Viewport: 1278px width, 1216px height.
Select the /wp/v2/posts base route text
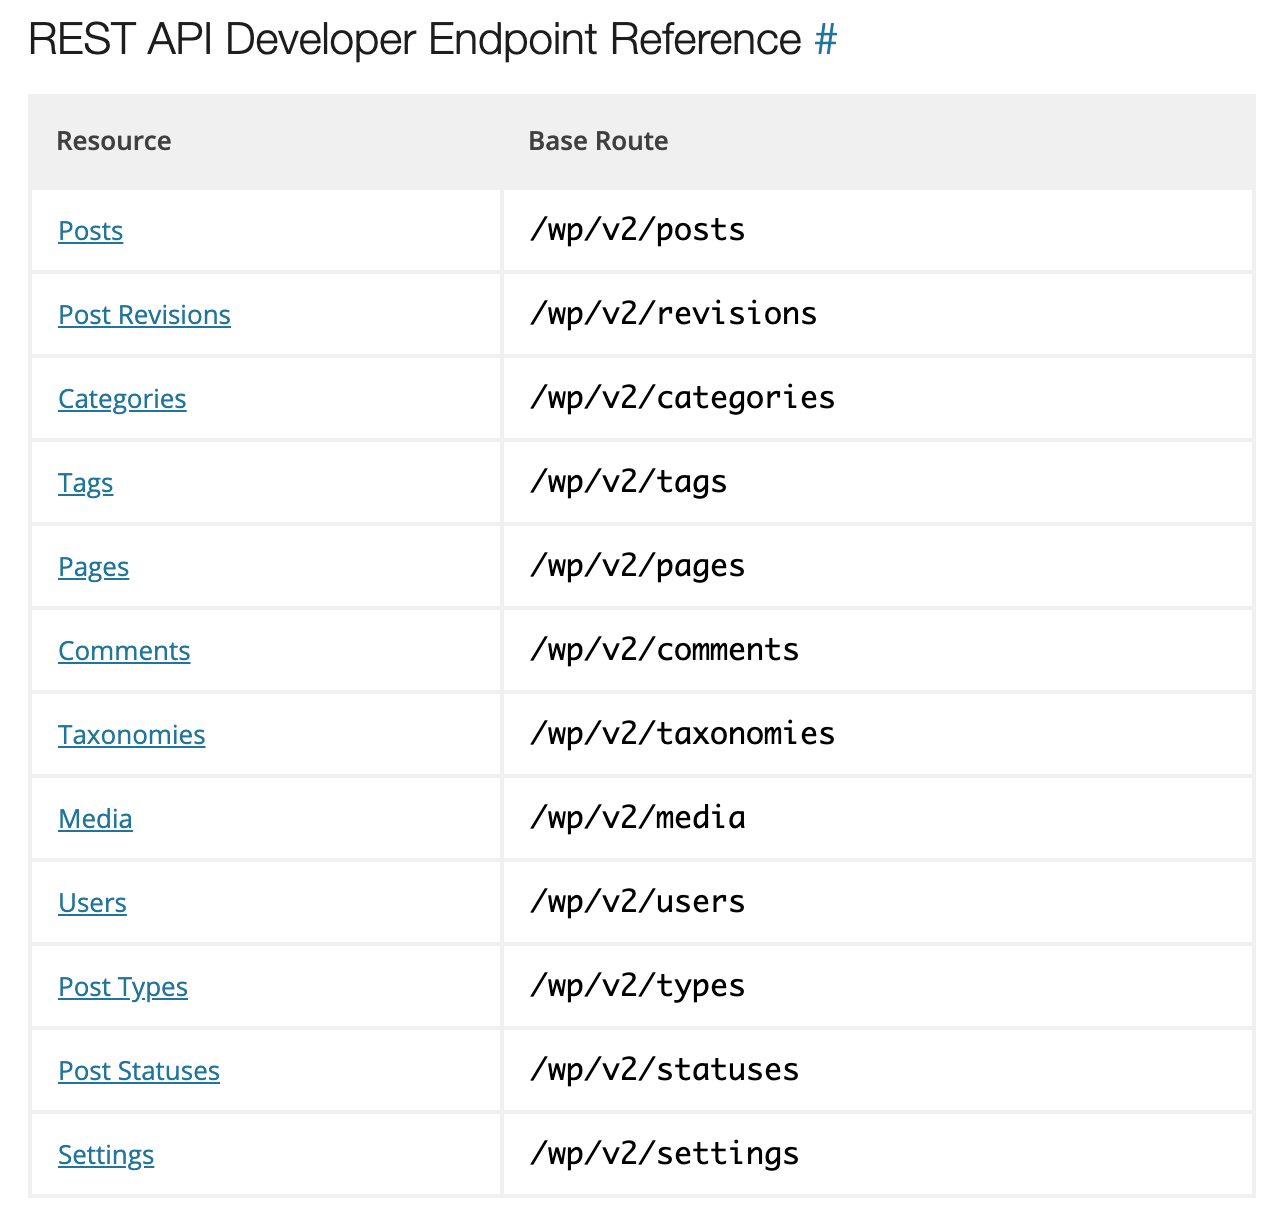pos(637,230)
